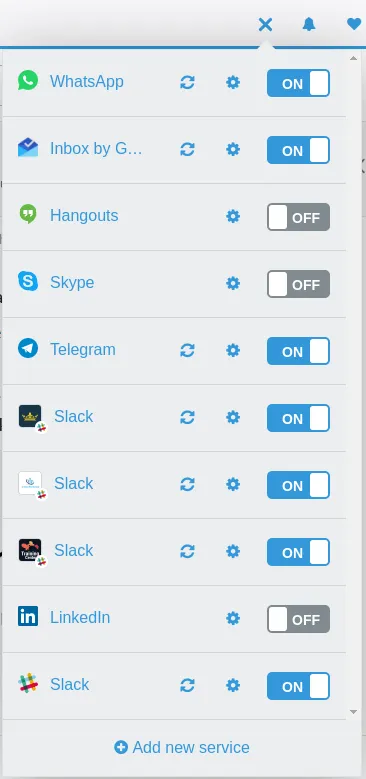Enable the Skype service toggle
Image resolution: width=366 pixels, height=779 pixels.
[298, 284]
